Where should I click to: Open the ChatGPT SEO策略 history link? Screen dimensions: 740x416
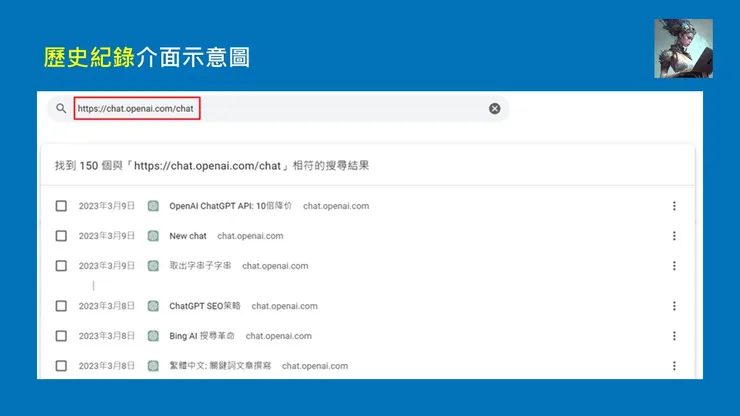(x=205, y=306)
